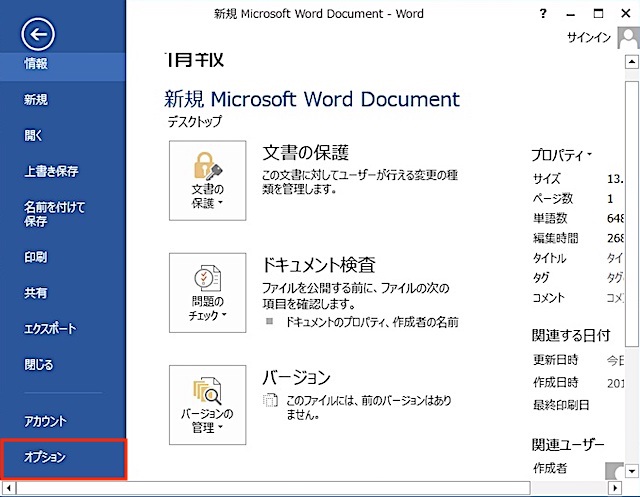
Task: Click the 関連ユーザー heading
Action: coord(567,444)
